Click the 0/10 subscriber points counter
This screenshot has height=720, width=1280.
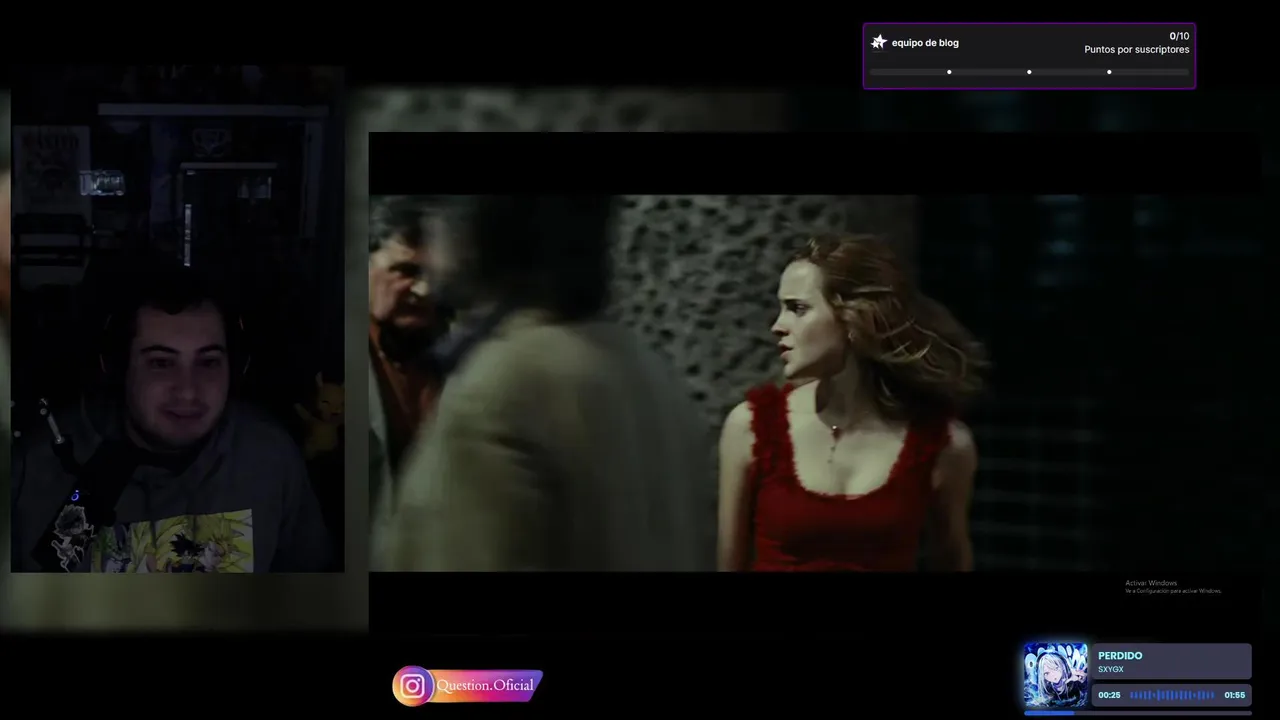[1179, 36]
